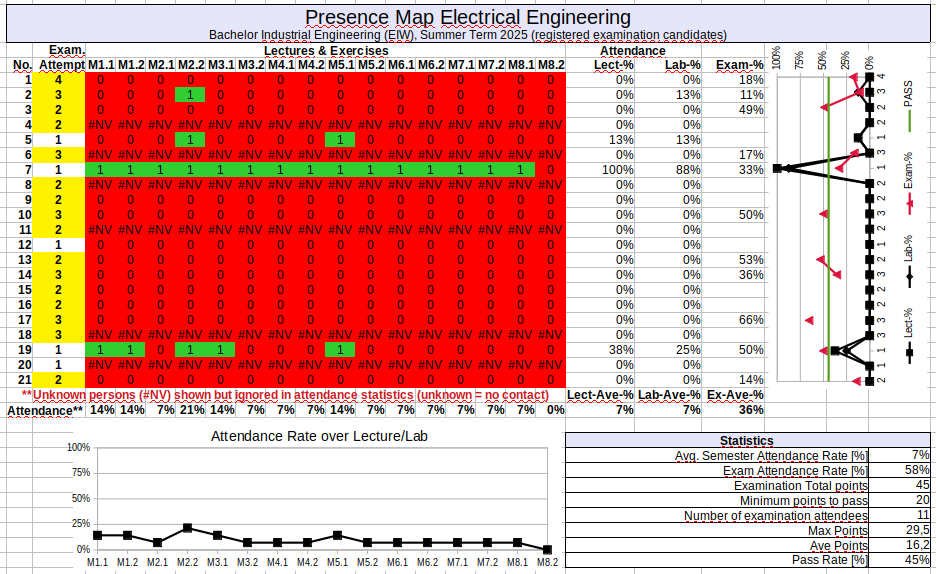Select the Exam-% column header

740,65
